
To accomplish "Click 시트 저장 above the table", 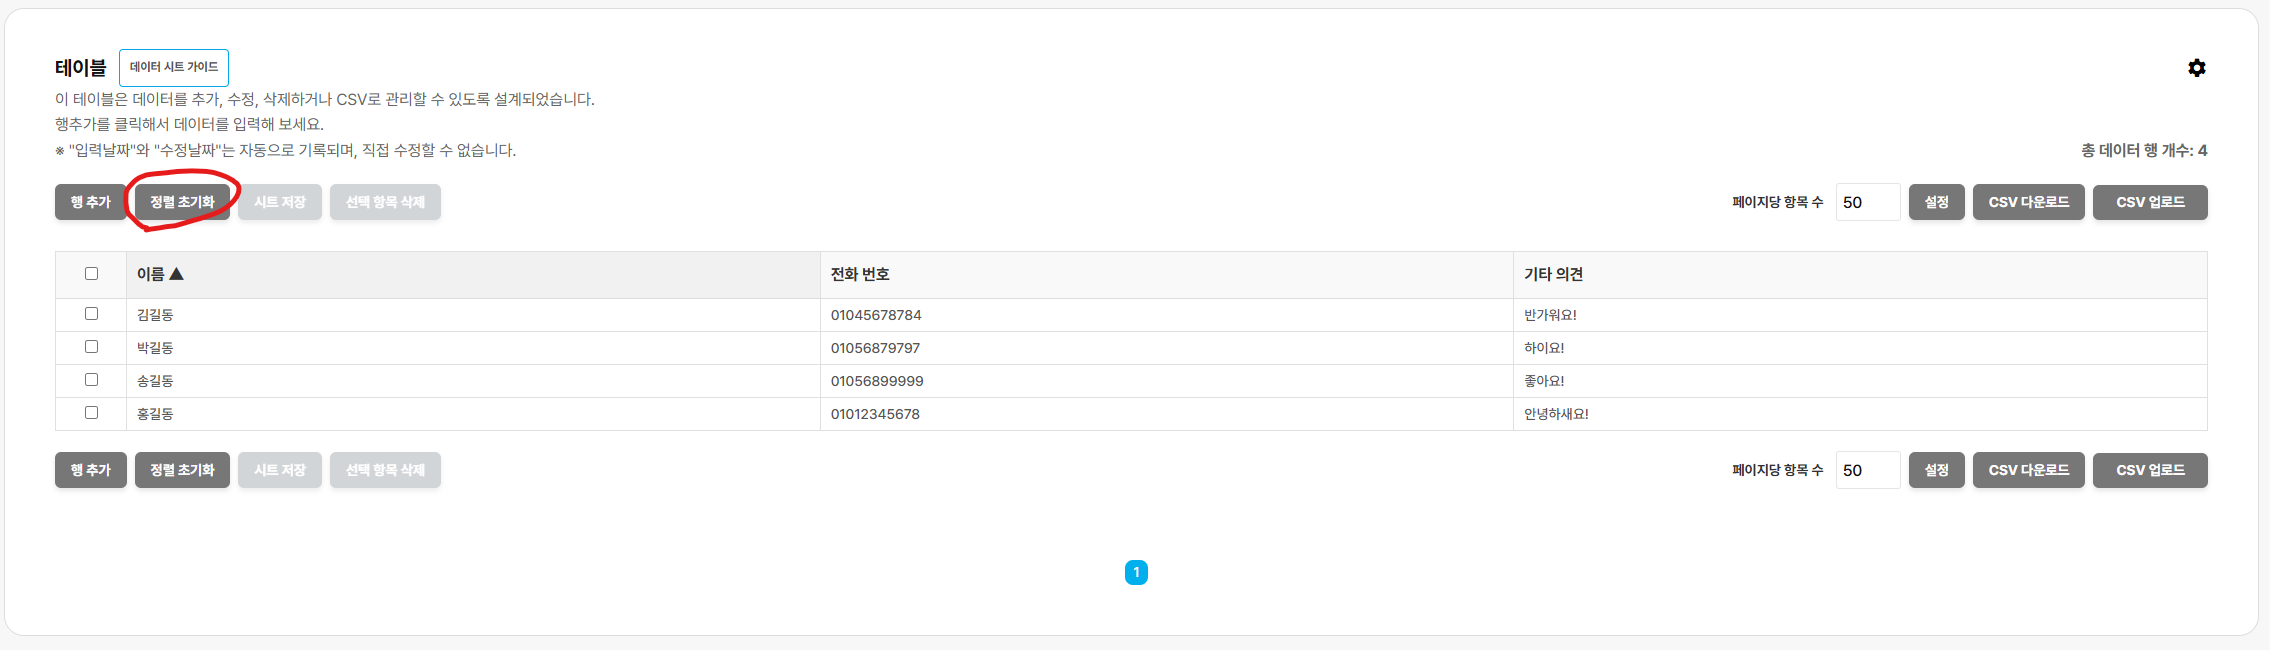I will 280,202.
